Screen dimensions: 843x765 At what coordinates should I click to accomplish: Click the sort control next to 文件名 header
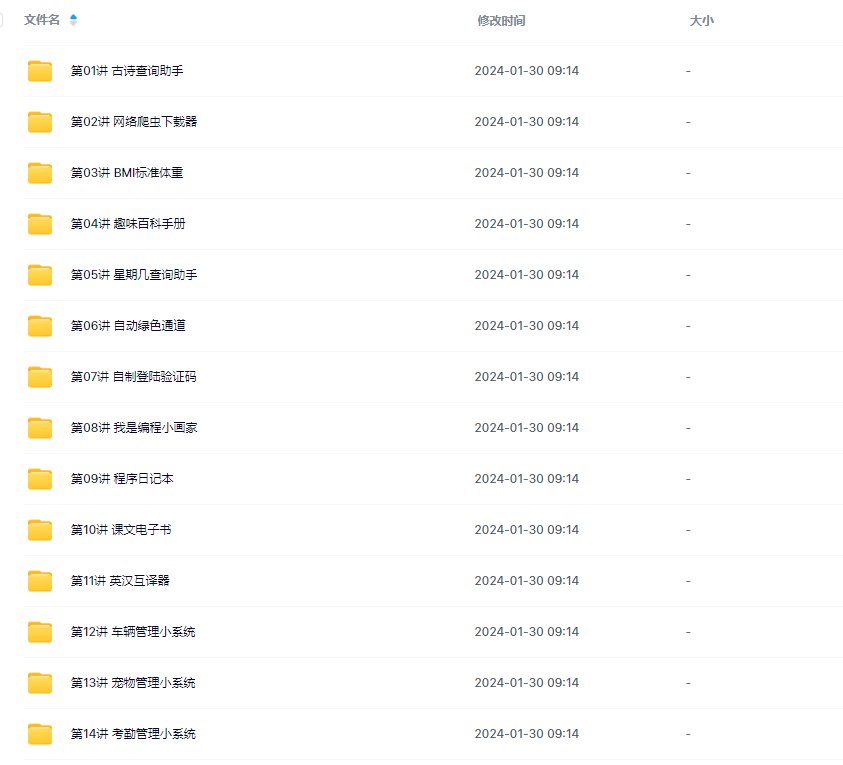point(73,19)
